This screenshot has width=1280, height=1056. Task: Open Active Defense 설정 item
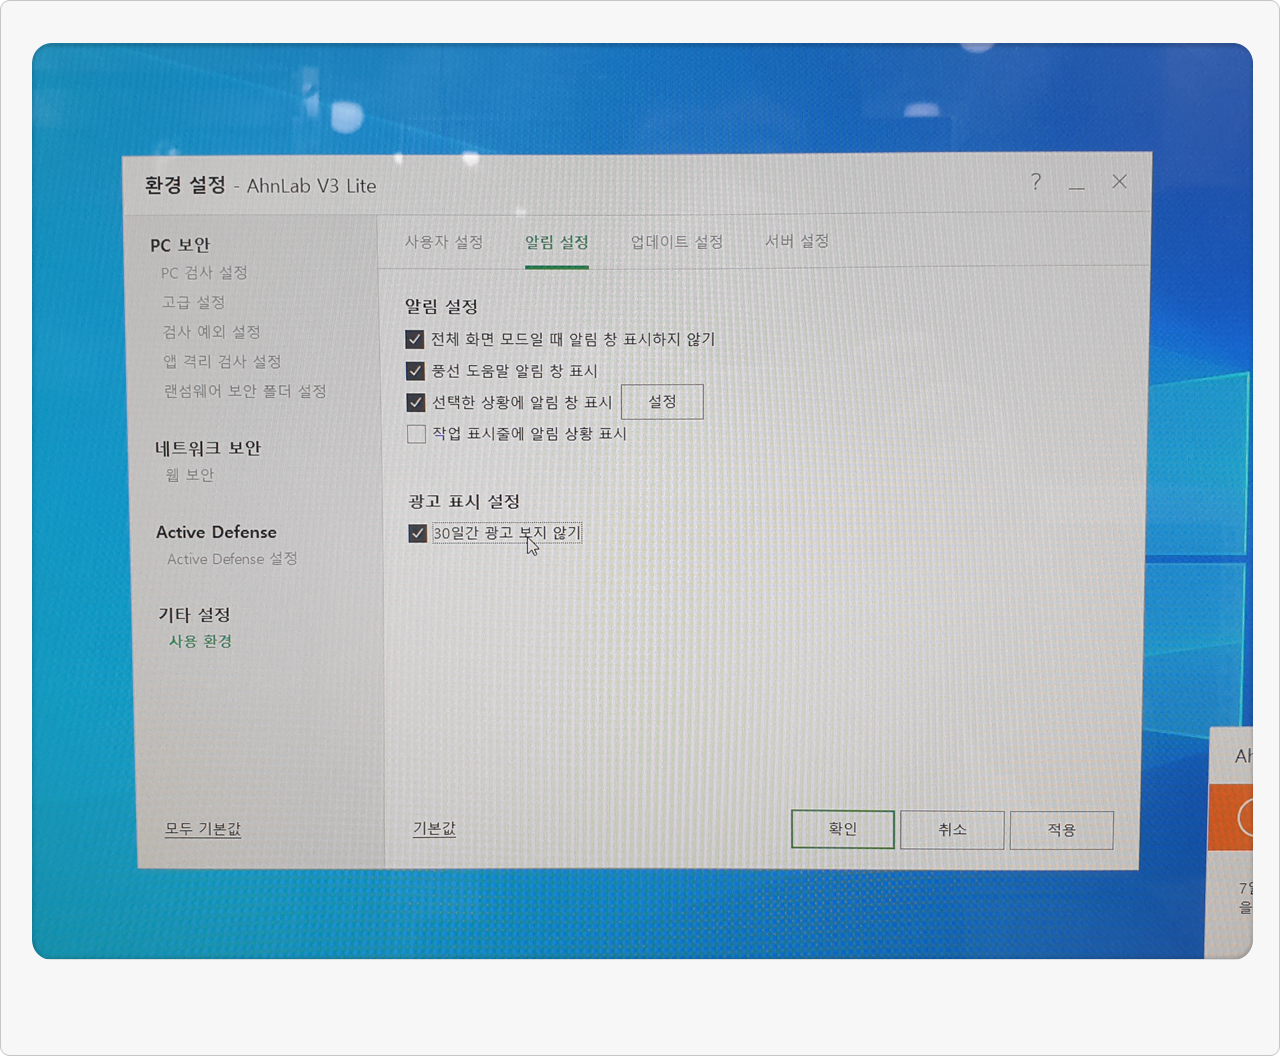coord(232,559)
